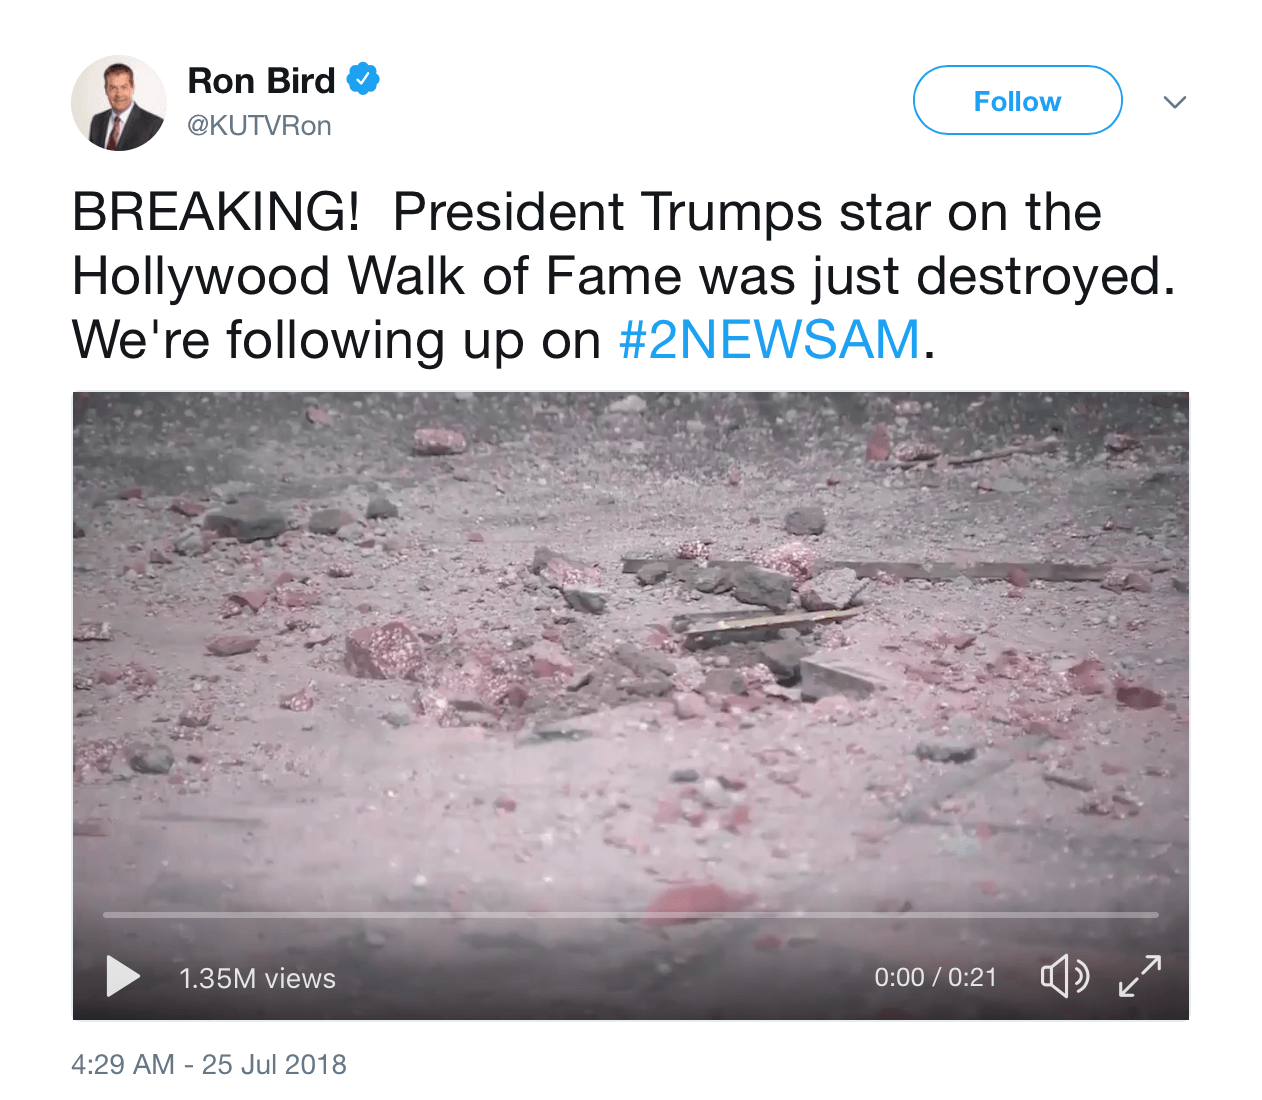Click the blue verified badge
Screen dimensions: 1262x1100
(363, 79)
